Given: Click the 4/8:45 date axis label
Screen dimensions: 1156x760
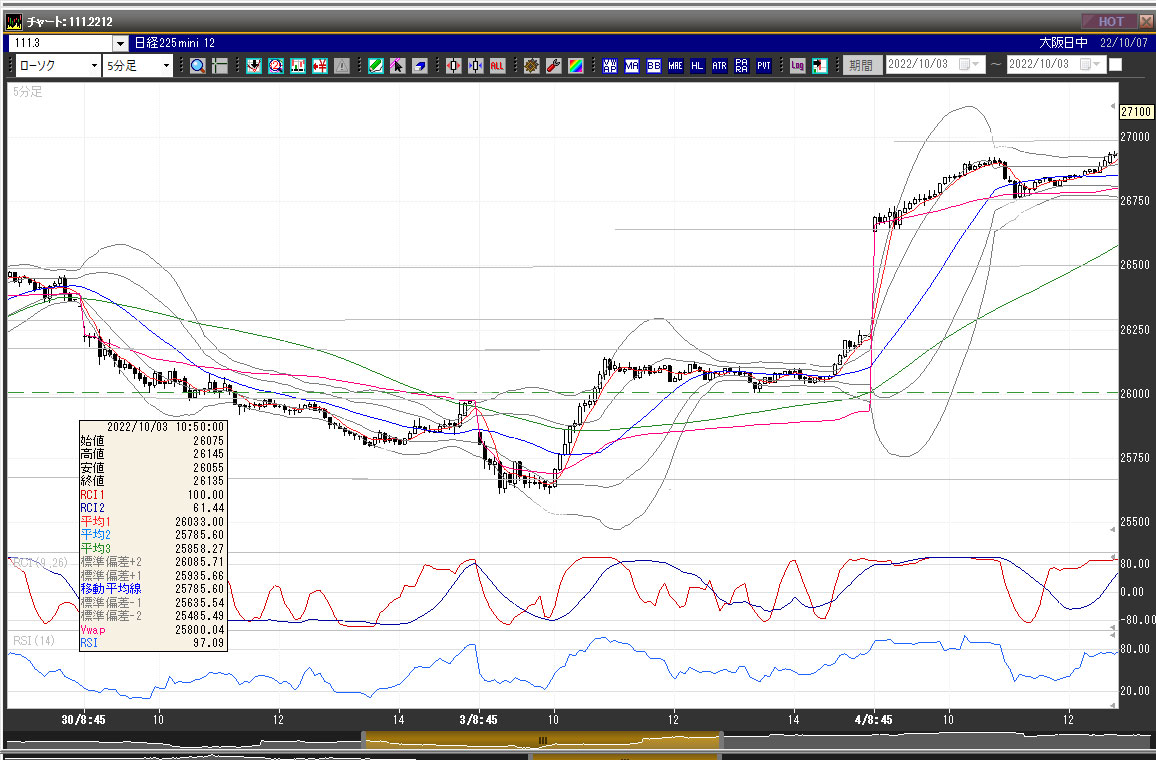Looking at the screenshot, I should point(874,719).
